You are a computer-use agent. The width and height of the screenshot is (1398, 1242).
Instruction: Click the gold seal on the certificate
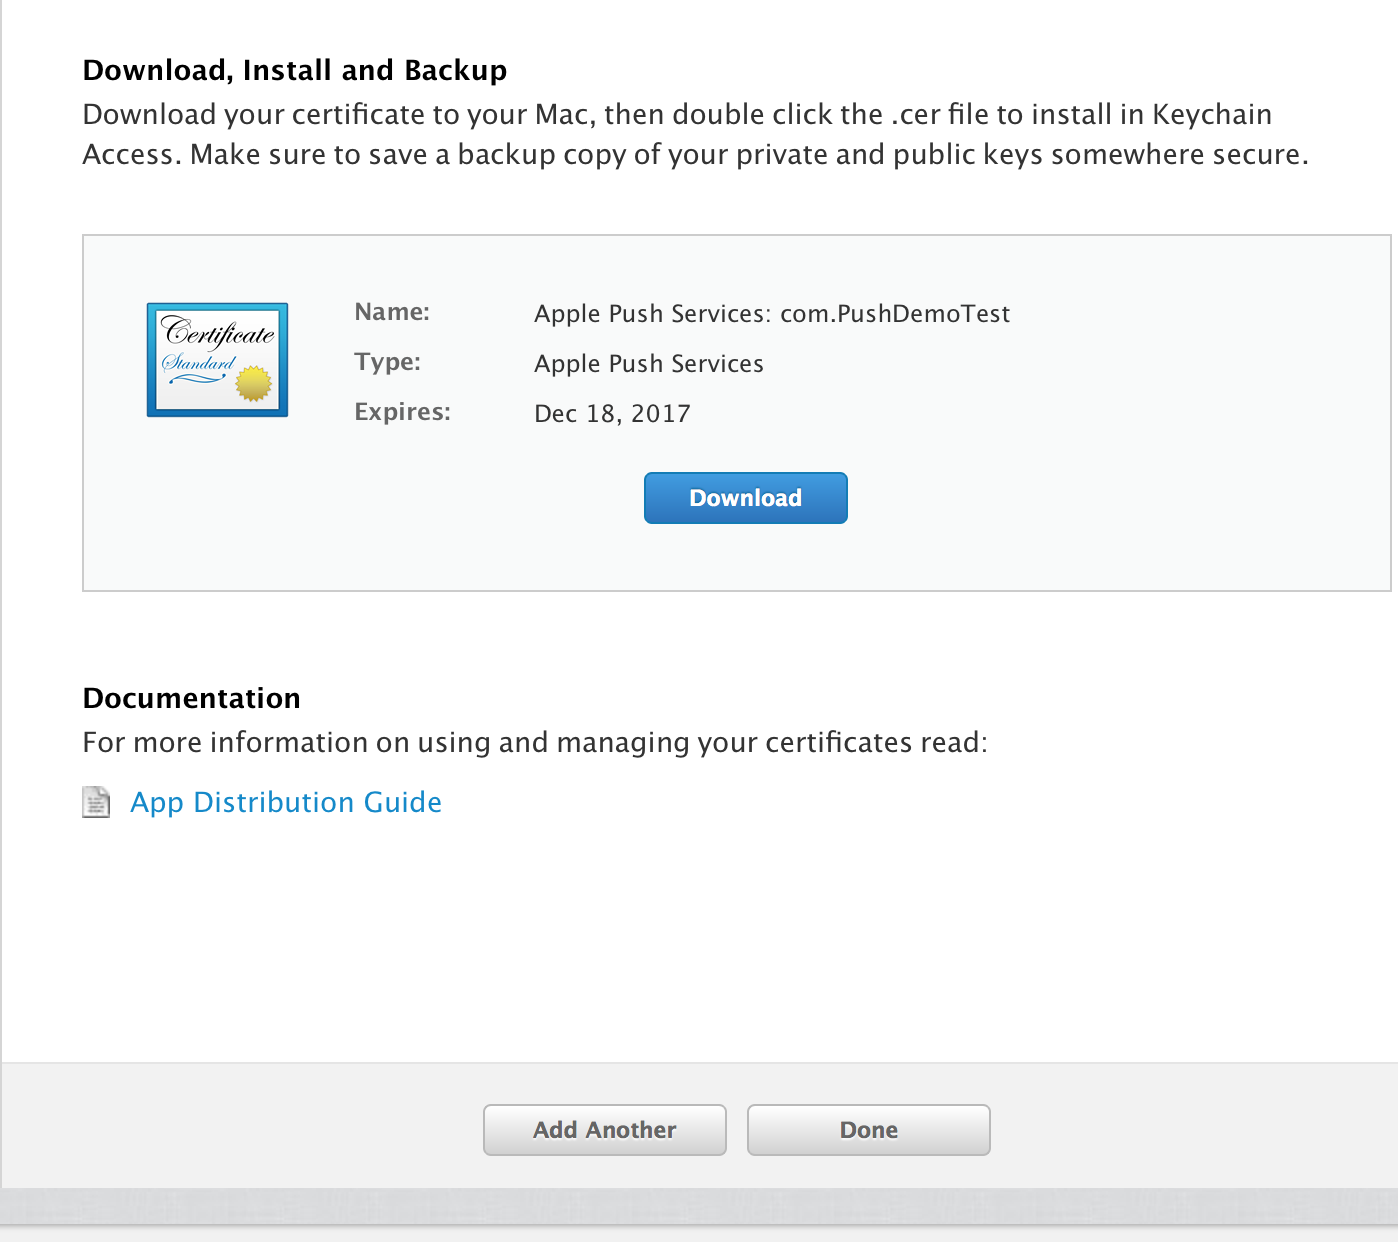click(x=254, y=384)
